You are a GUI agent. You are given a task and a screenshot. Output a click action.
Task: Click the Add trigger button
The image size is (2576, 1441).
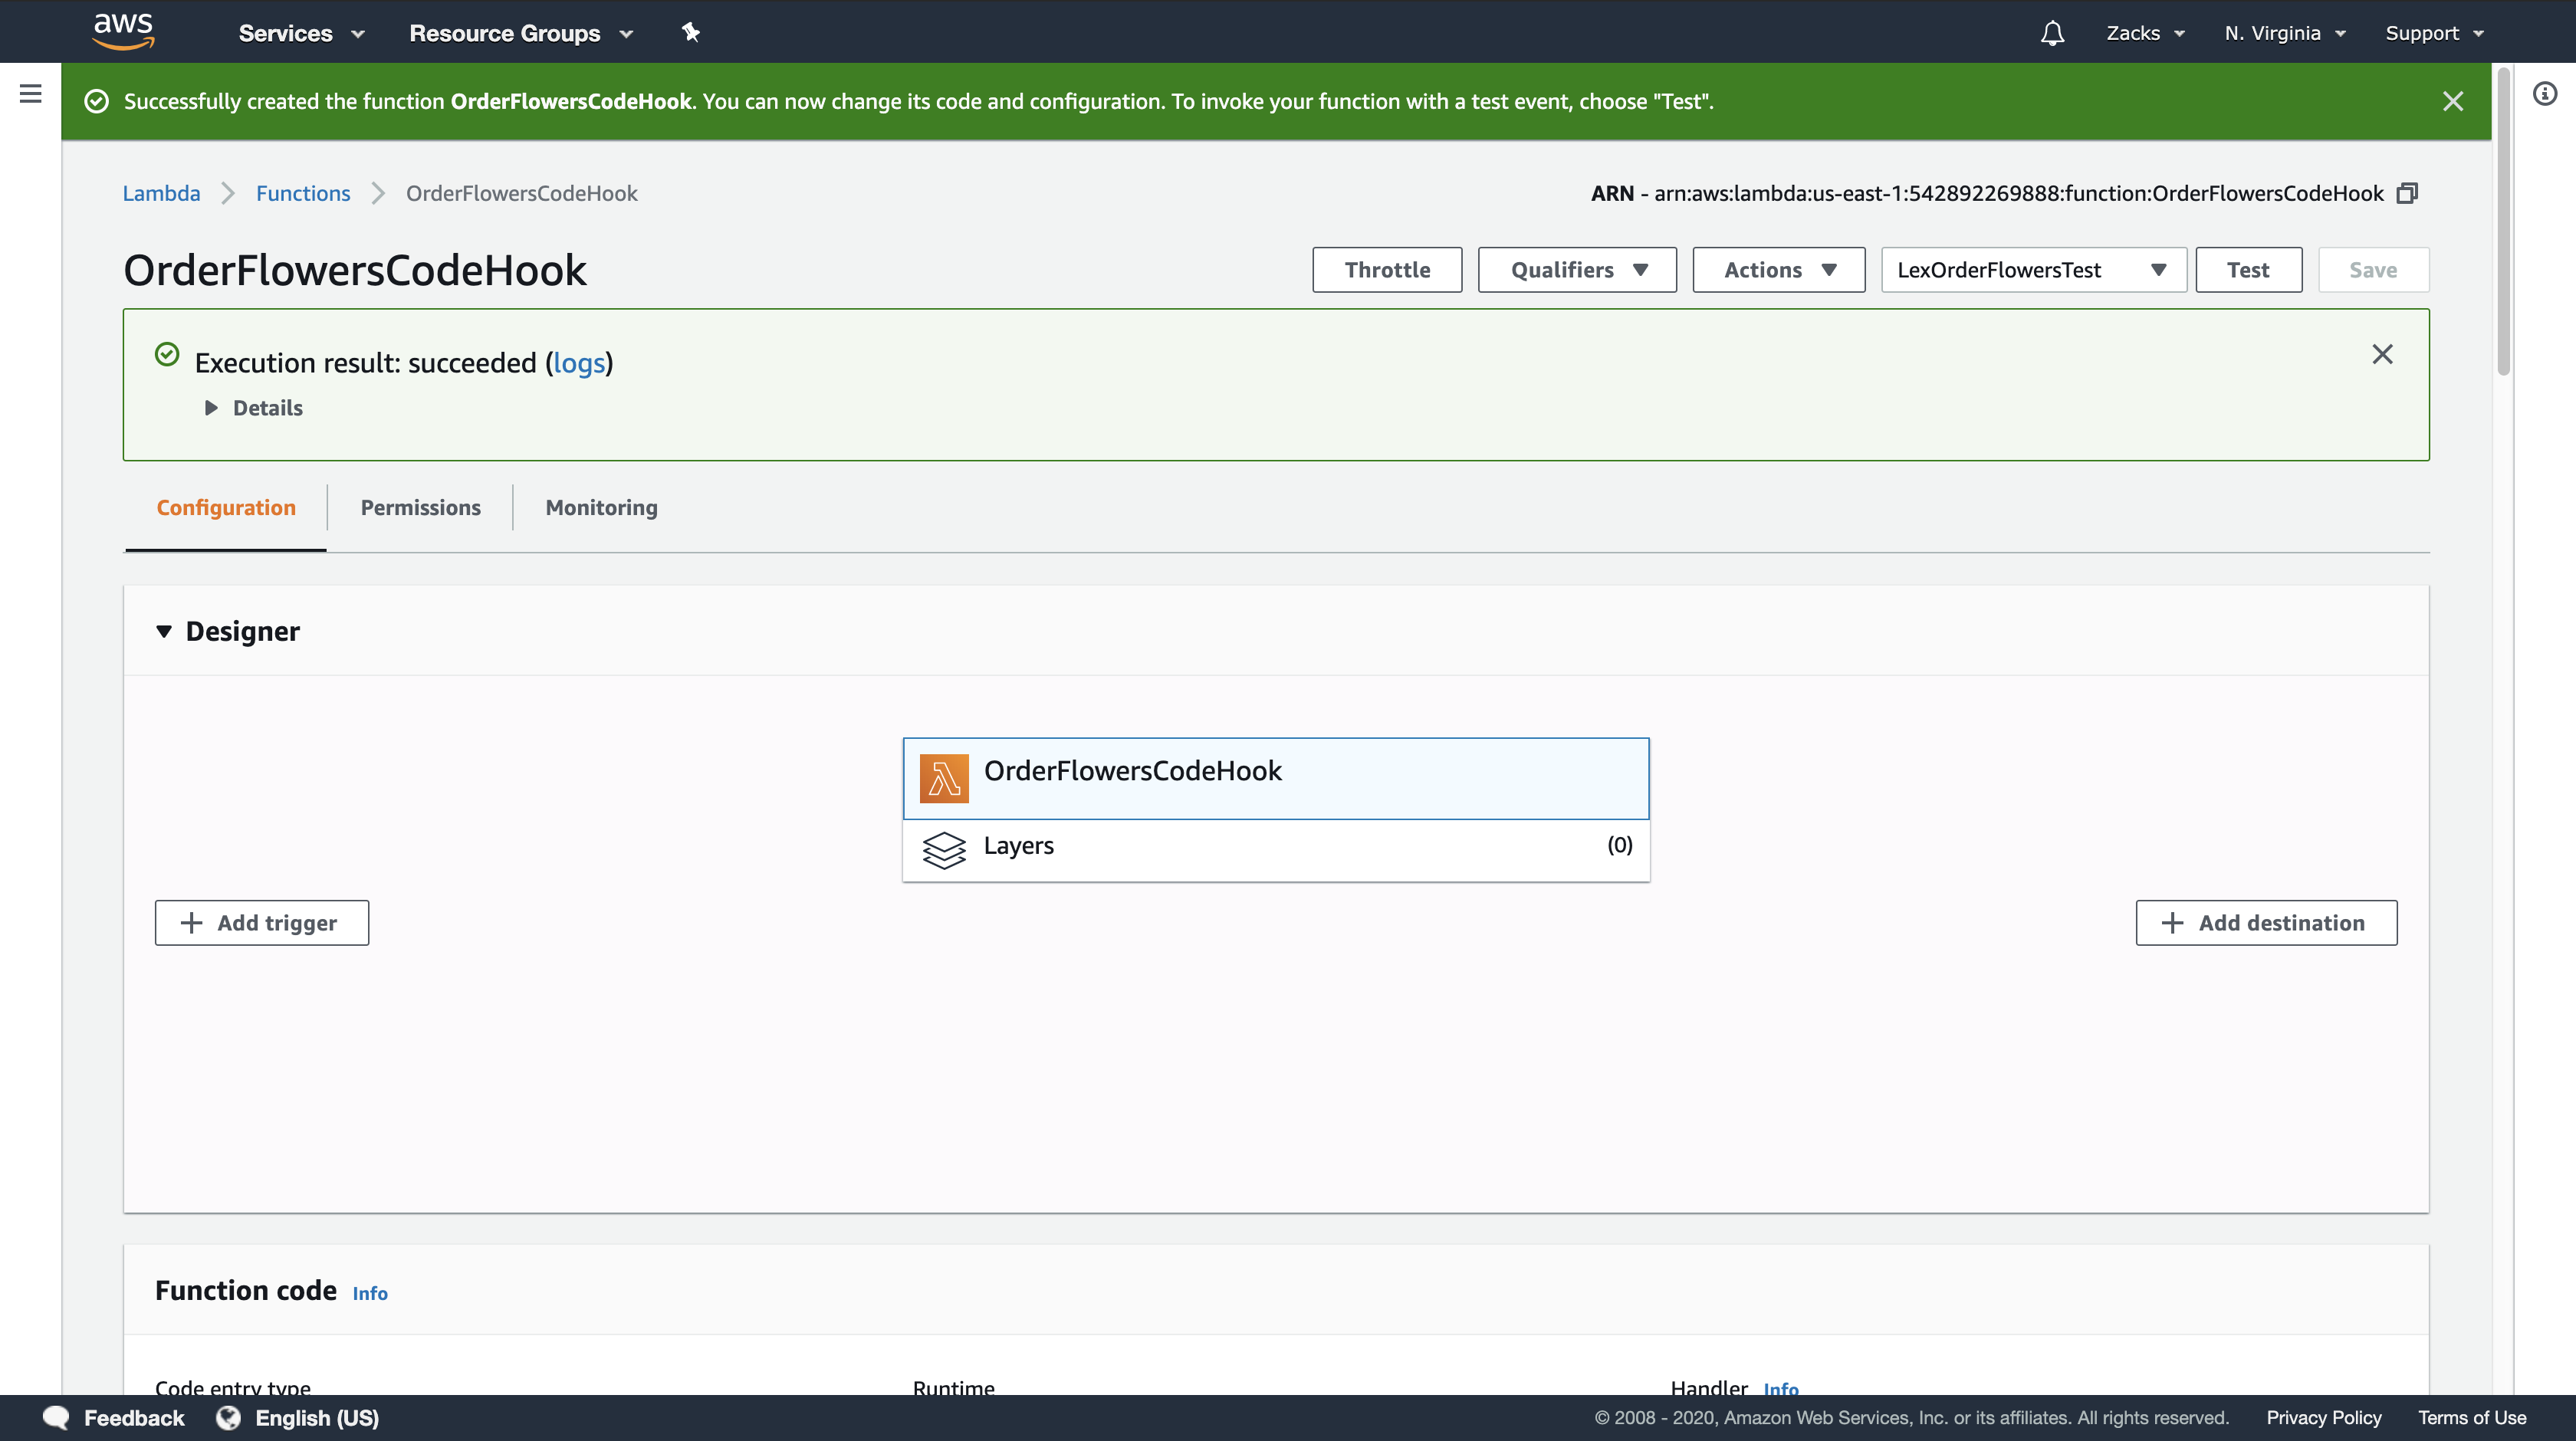pos(262,922)
